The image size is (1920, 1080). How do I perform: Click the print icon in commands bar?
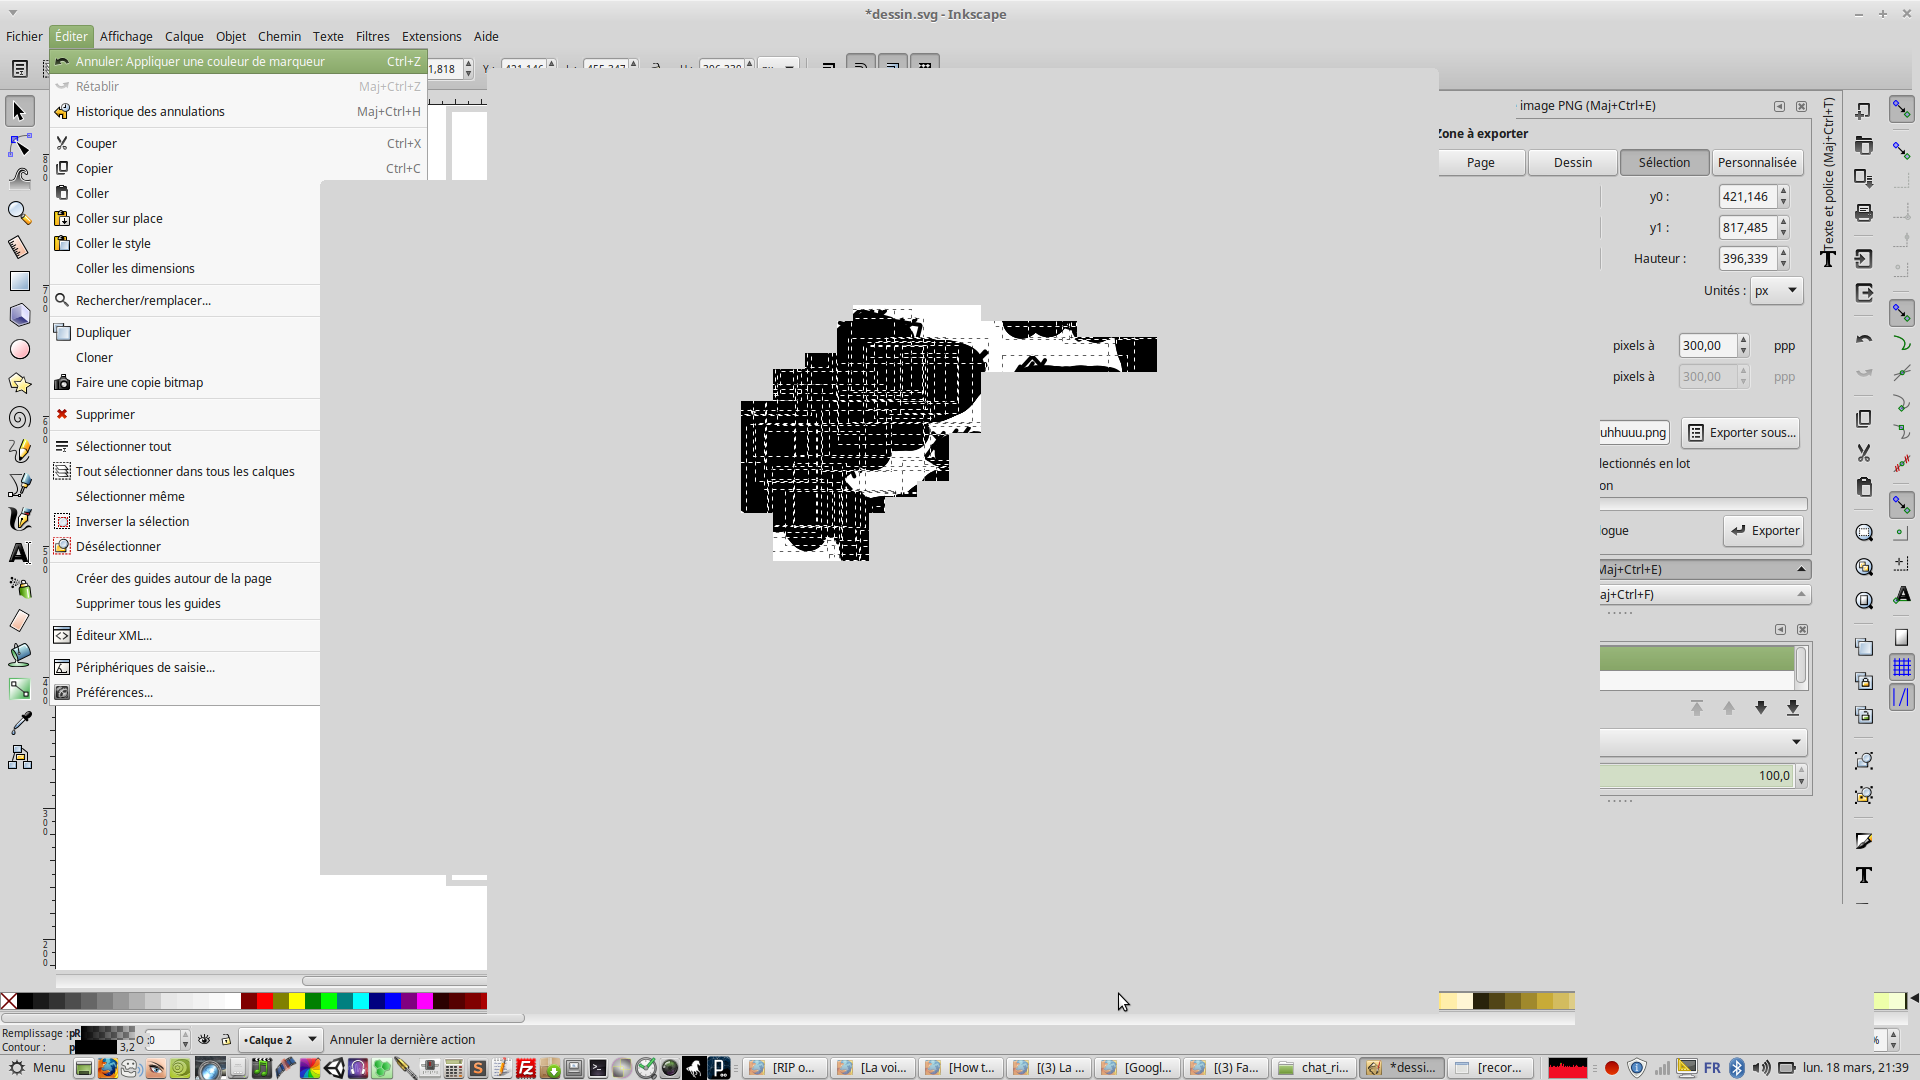pos(1863,213)
